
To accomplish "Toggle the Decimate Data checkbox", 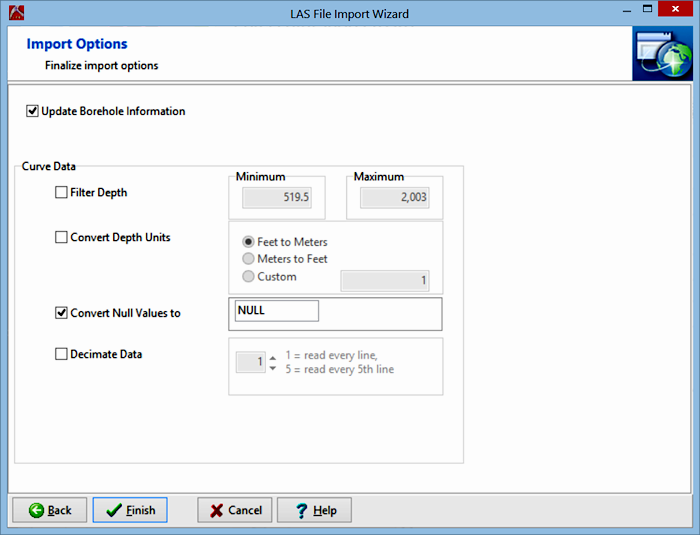I will coord(62,354).
